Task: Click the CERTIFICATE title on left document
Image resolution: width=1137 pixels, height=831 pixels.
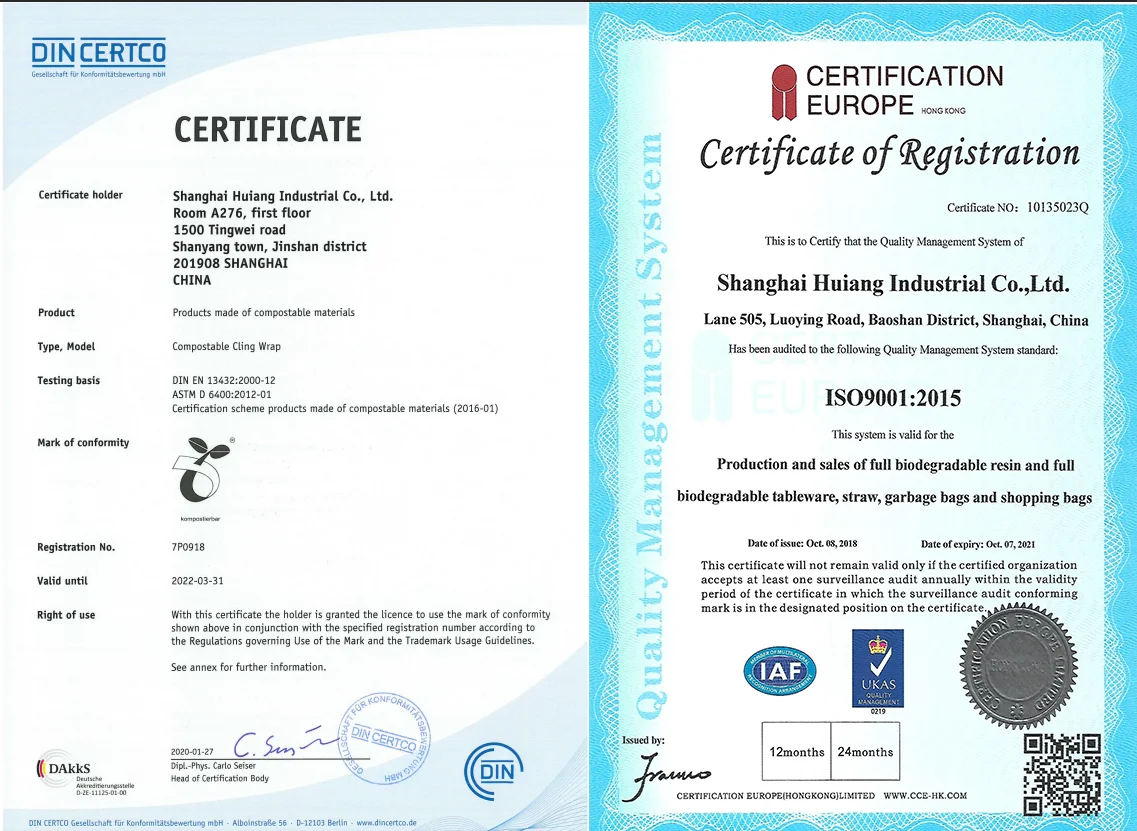Action: (x=268, y=129)
